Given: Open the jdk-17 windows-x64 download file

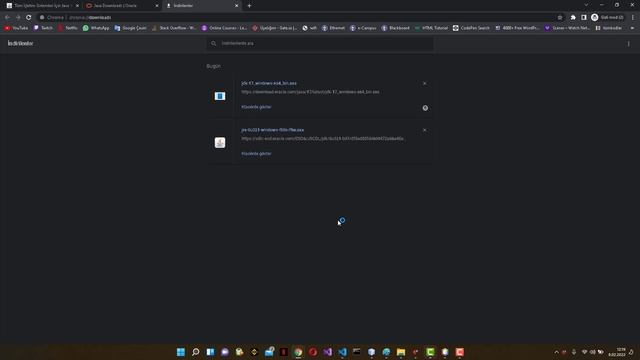Looking at the screenshot, I should (269, 83).
